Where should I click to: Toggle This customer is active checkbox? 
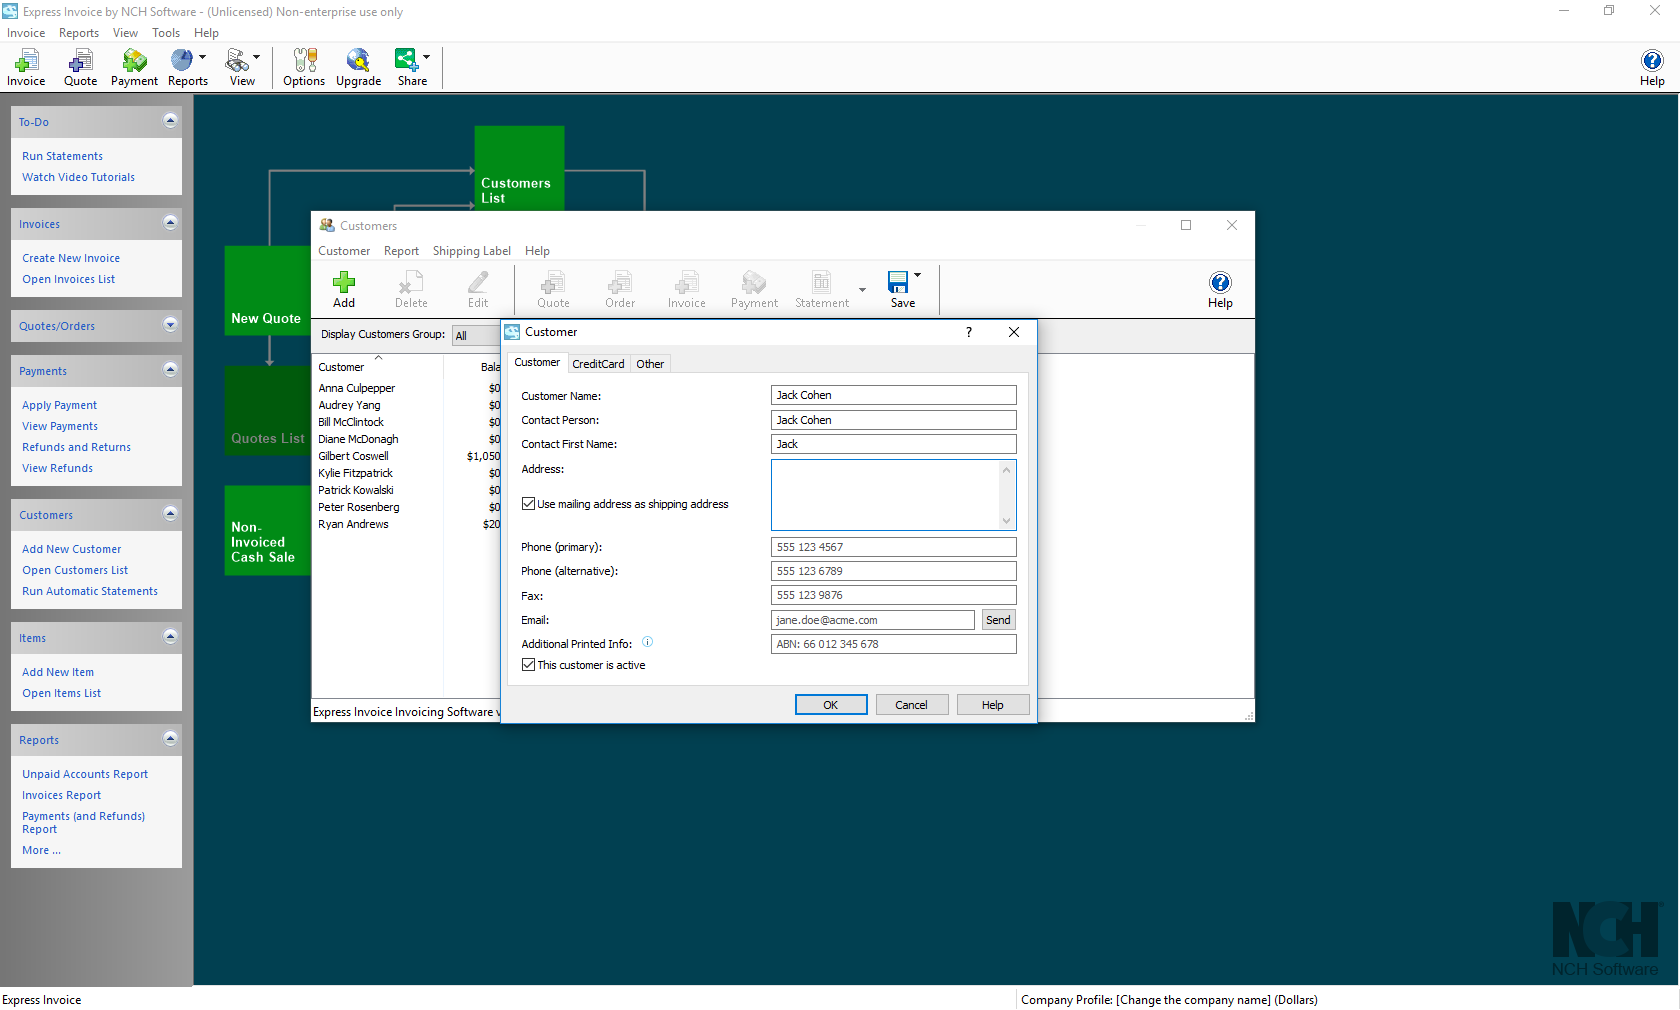pos(528,665)
